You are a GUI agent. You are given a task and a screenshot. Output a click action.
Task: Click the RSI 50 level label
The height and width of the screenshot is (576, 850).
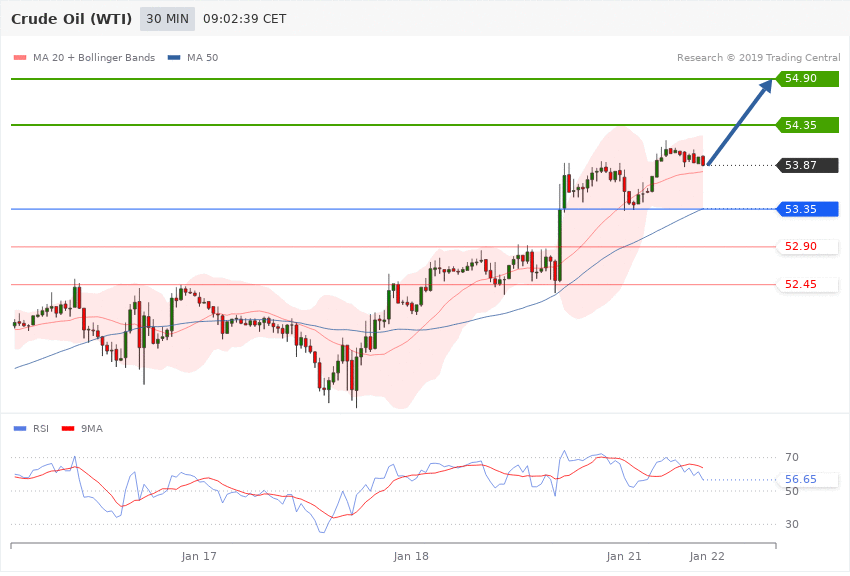pyautogui.click(x=791, y=491)
